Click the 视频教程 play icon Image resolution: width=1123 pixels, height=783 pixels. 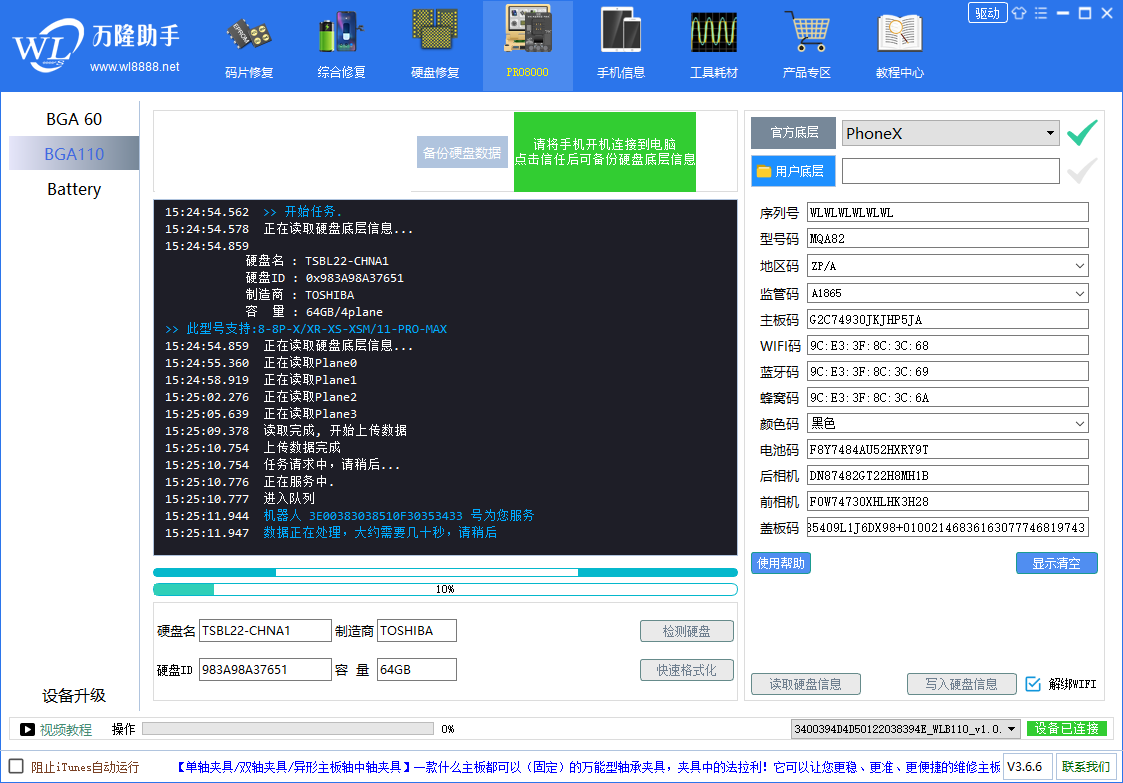(x=27, y=729)
